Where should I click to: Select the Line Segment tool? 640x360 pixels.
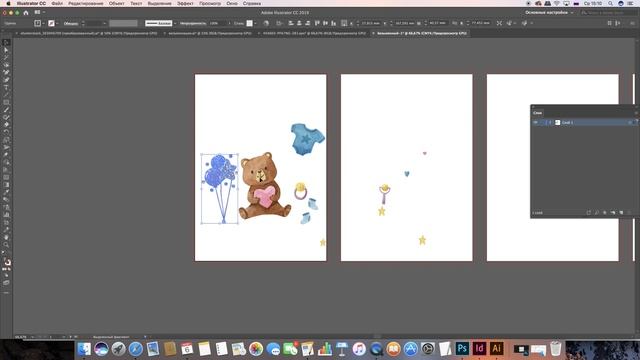pos(6,95)
